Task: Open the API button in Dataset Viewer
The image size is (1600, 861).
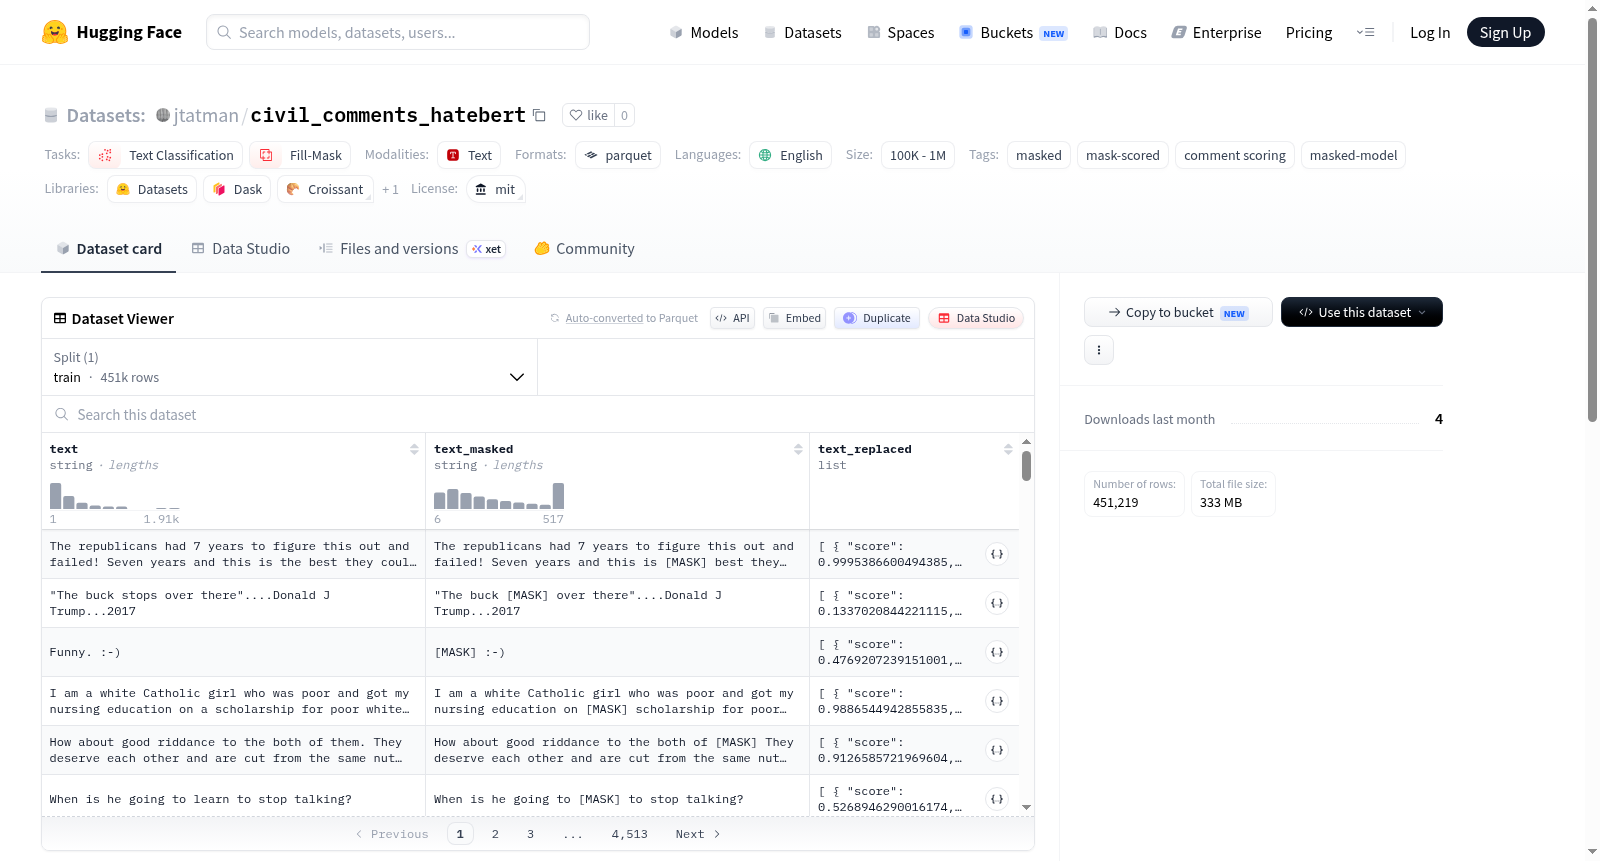Action: click(x=732, y=318)
